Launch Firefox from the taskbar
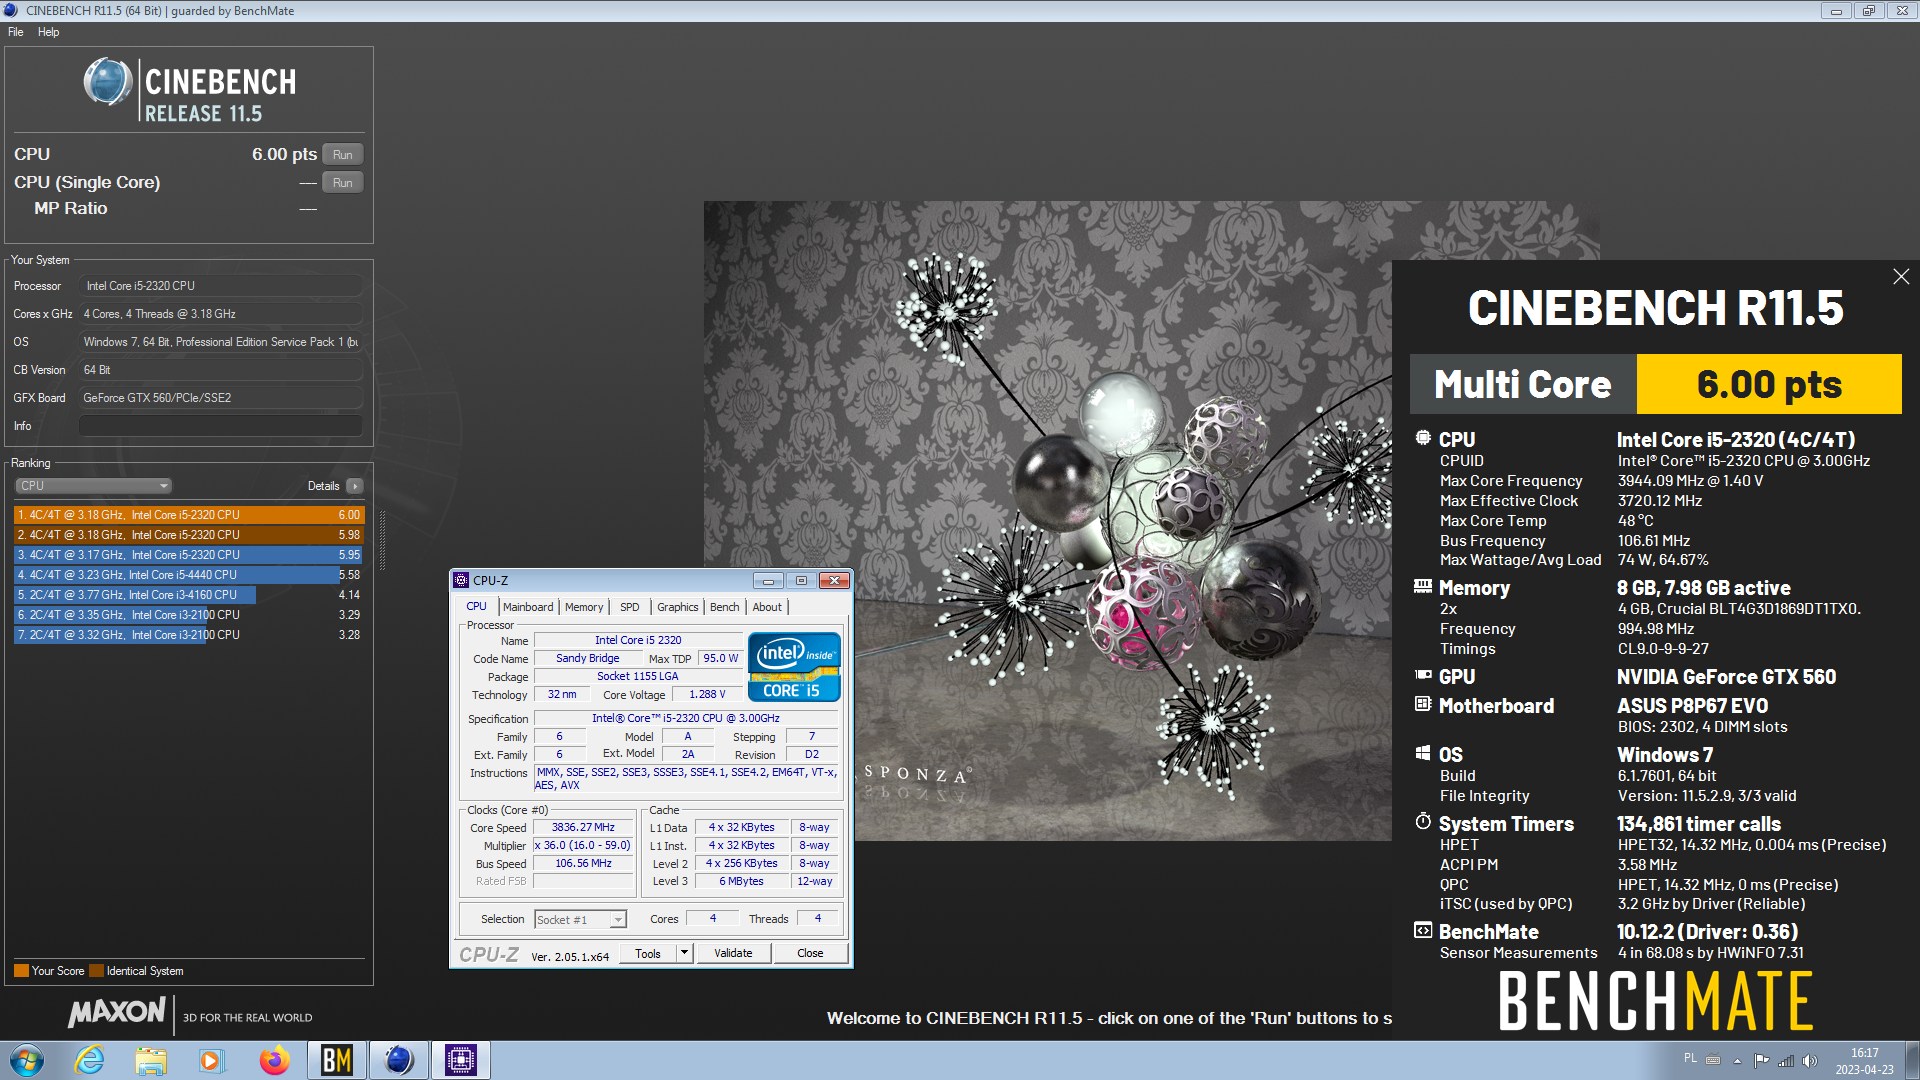Image resolution: width=1920 pixels, height=1080 pixels. 274,1060
